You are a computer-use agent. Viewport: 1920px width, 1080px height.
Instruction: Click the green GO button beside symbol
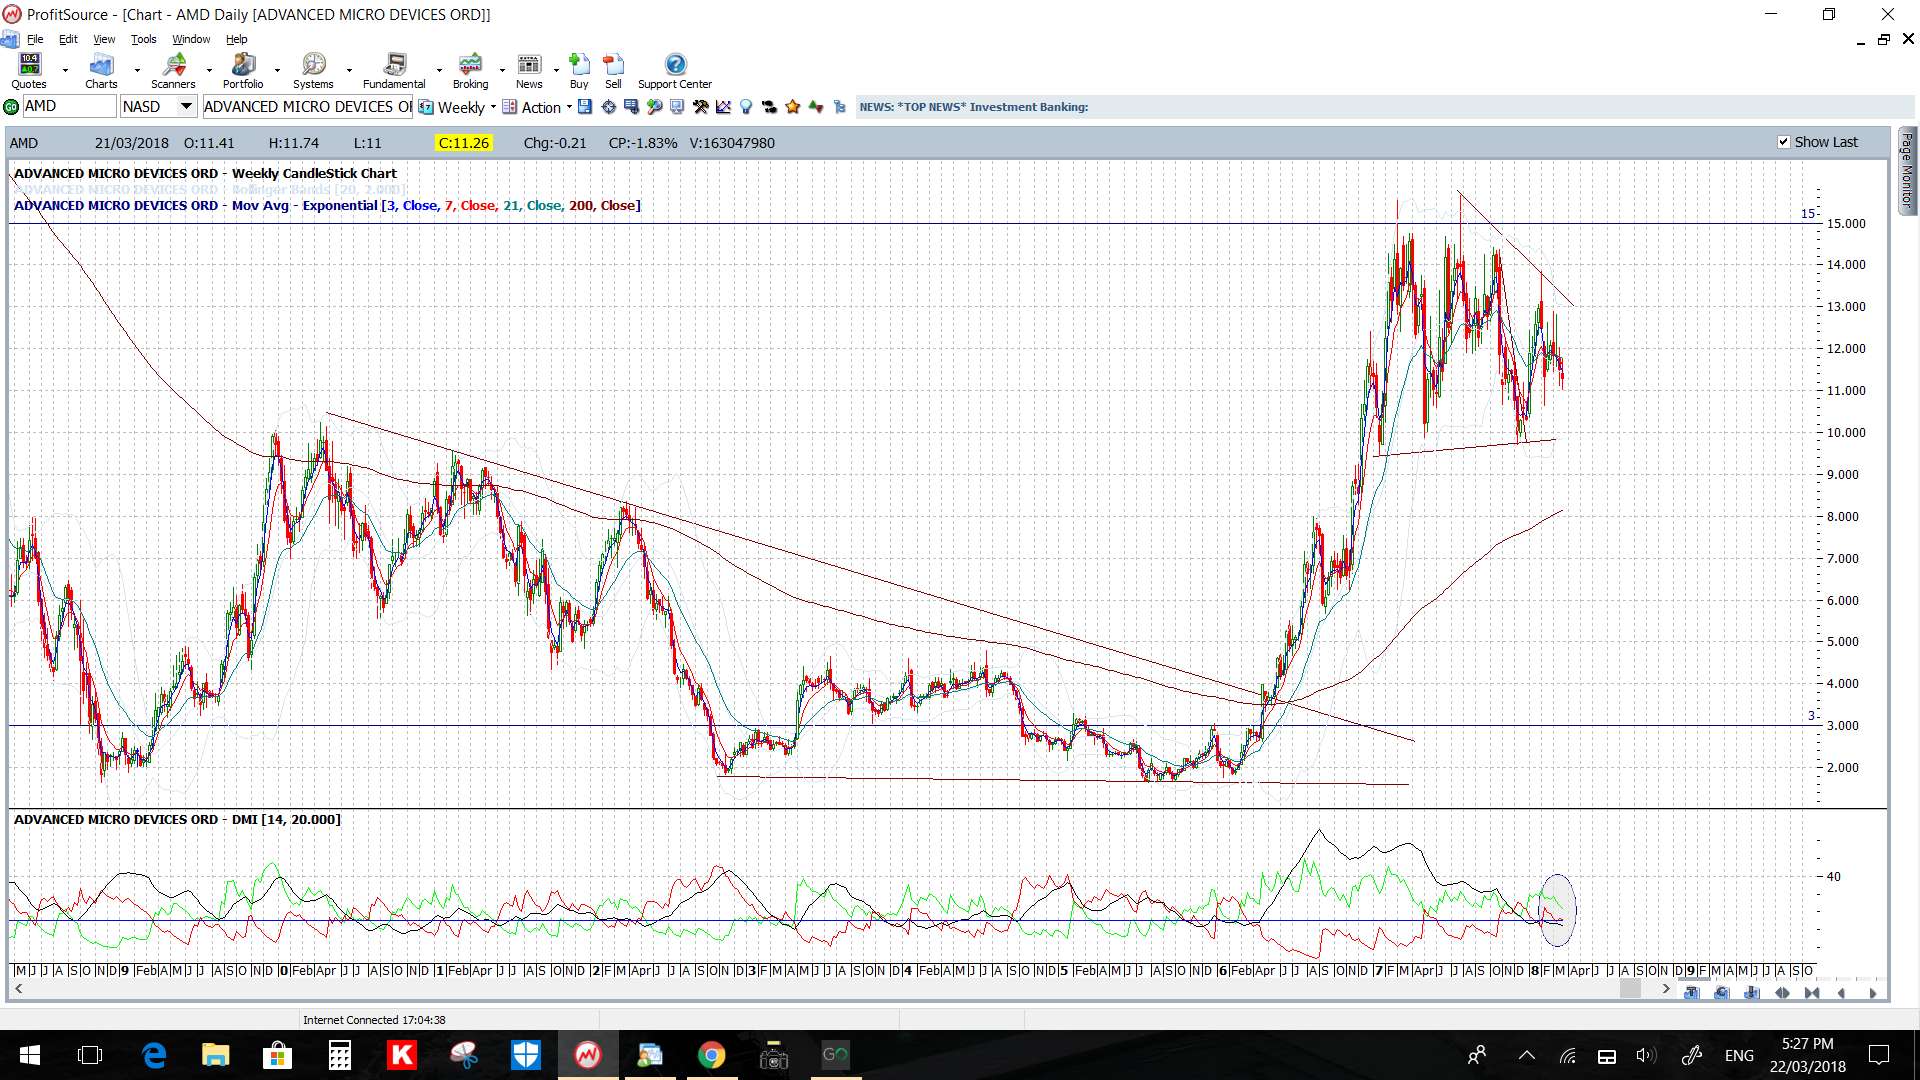click(11, 107)
